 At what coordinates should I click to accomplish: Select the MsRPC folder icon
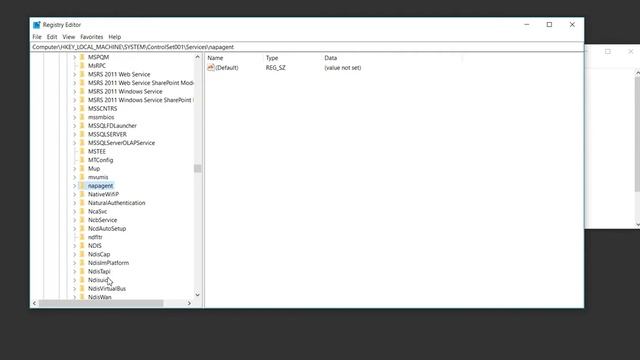(82, 66)
